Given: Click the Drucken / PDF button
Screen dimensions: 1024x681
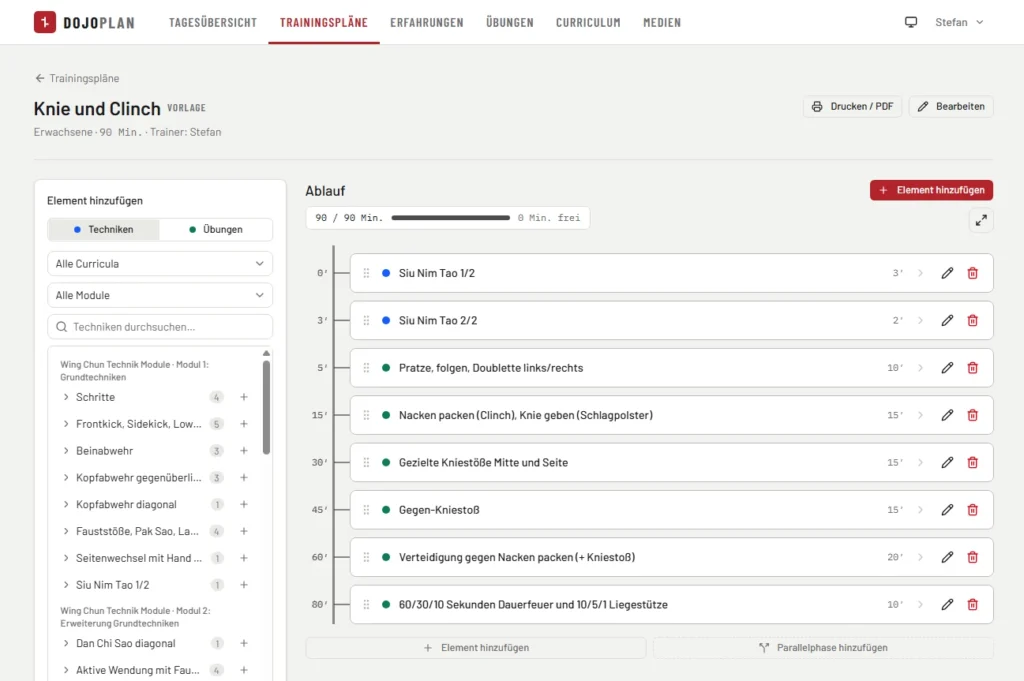Looking at the screenshot, I should click(852, 106).
